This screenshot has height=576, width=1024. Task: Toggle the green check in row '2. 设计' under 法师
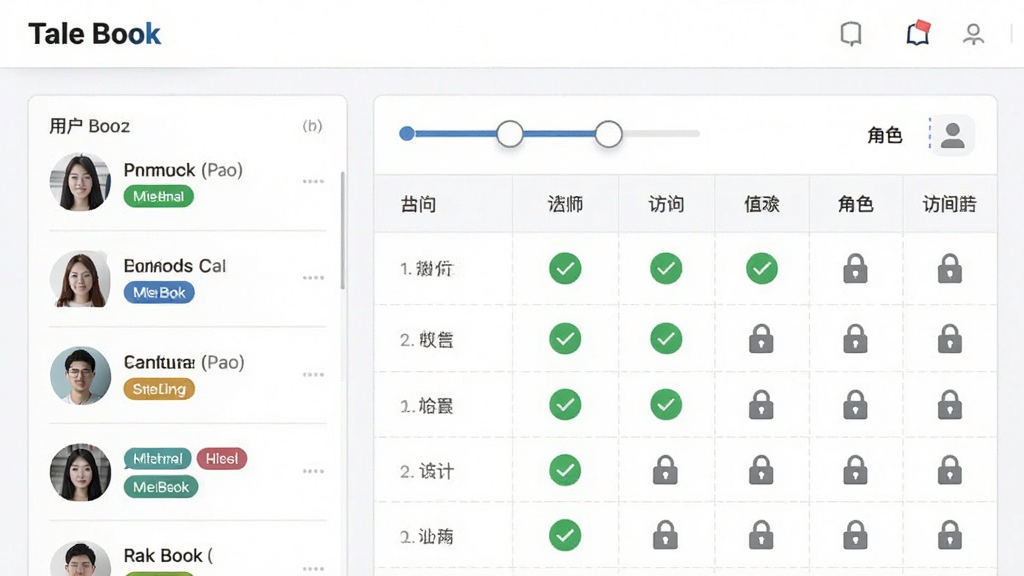coord(565,470)
